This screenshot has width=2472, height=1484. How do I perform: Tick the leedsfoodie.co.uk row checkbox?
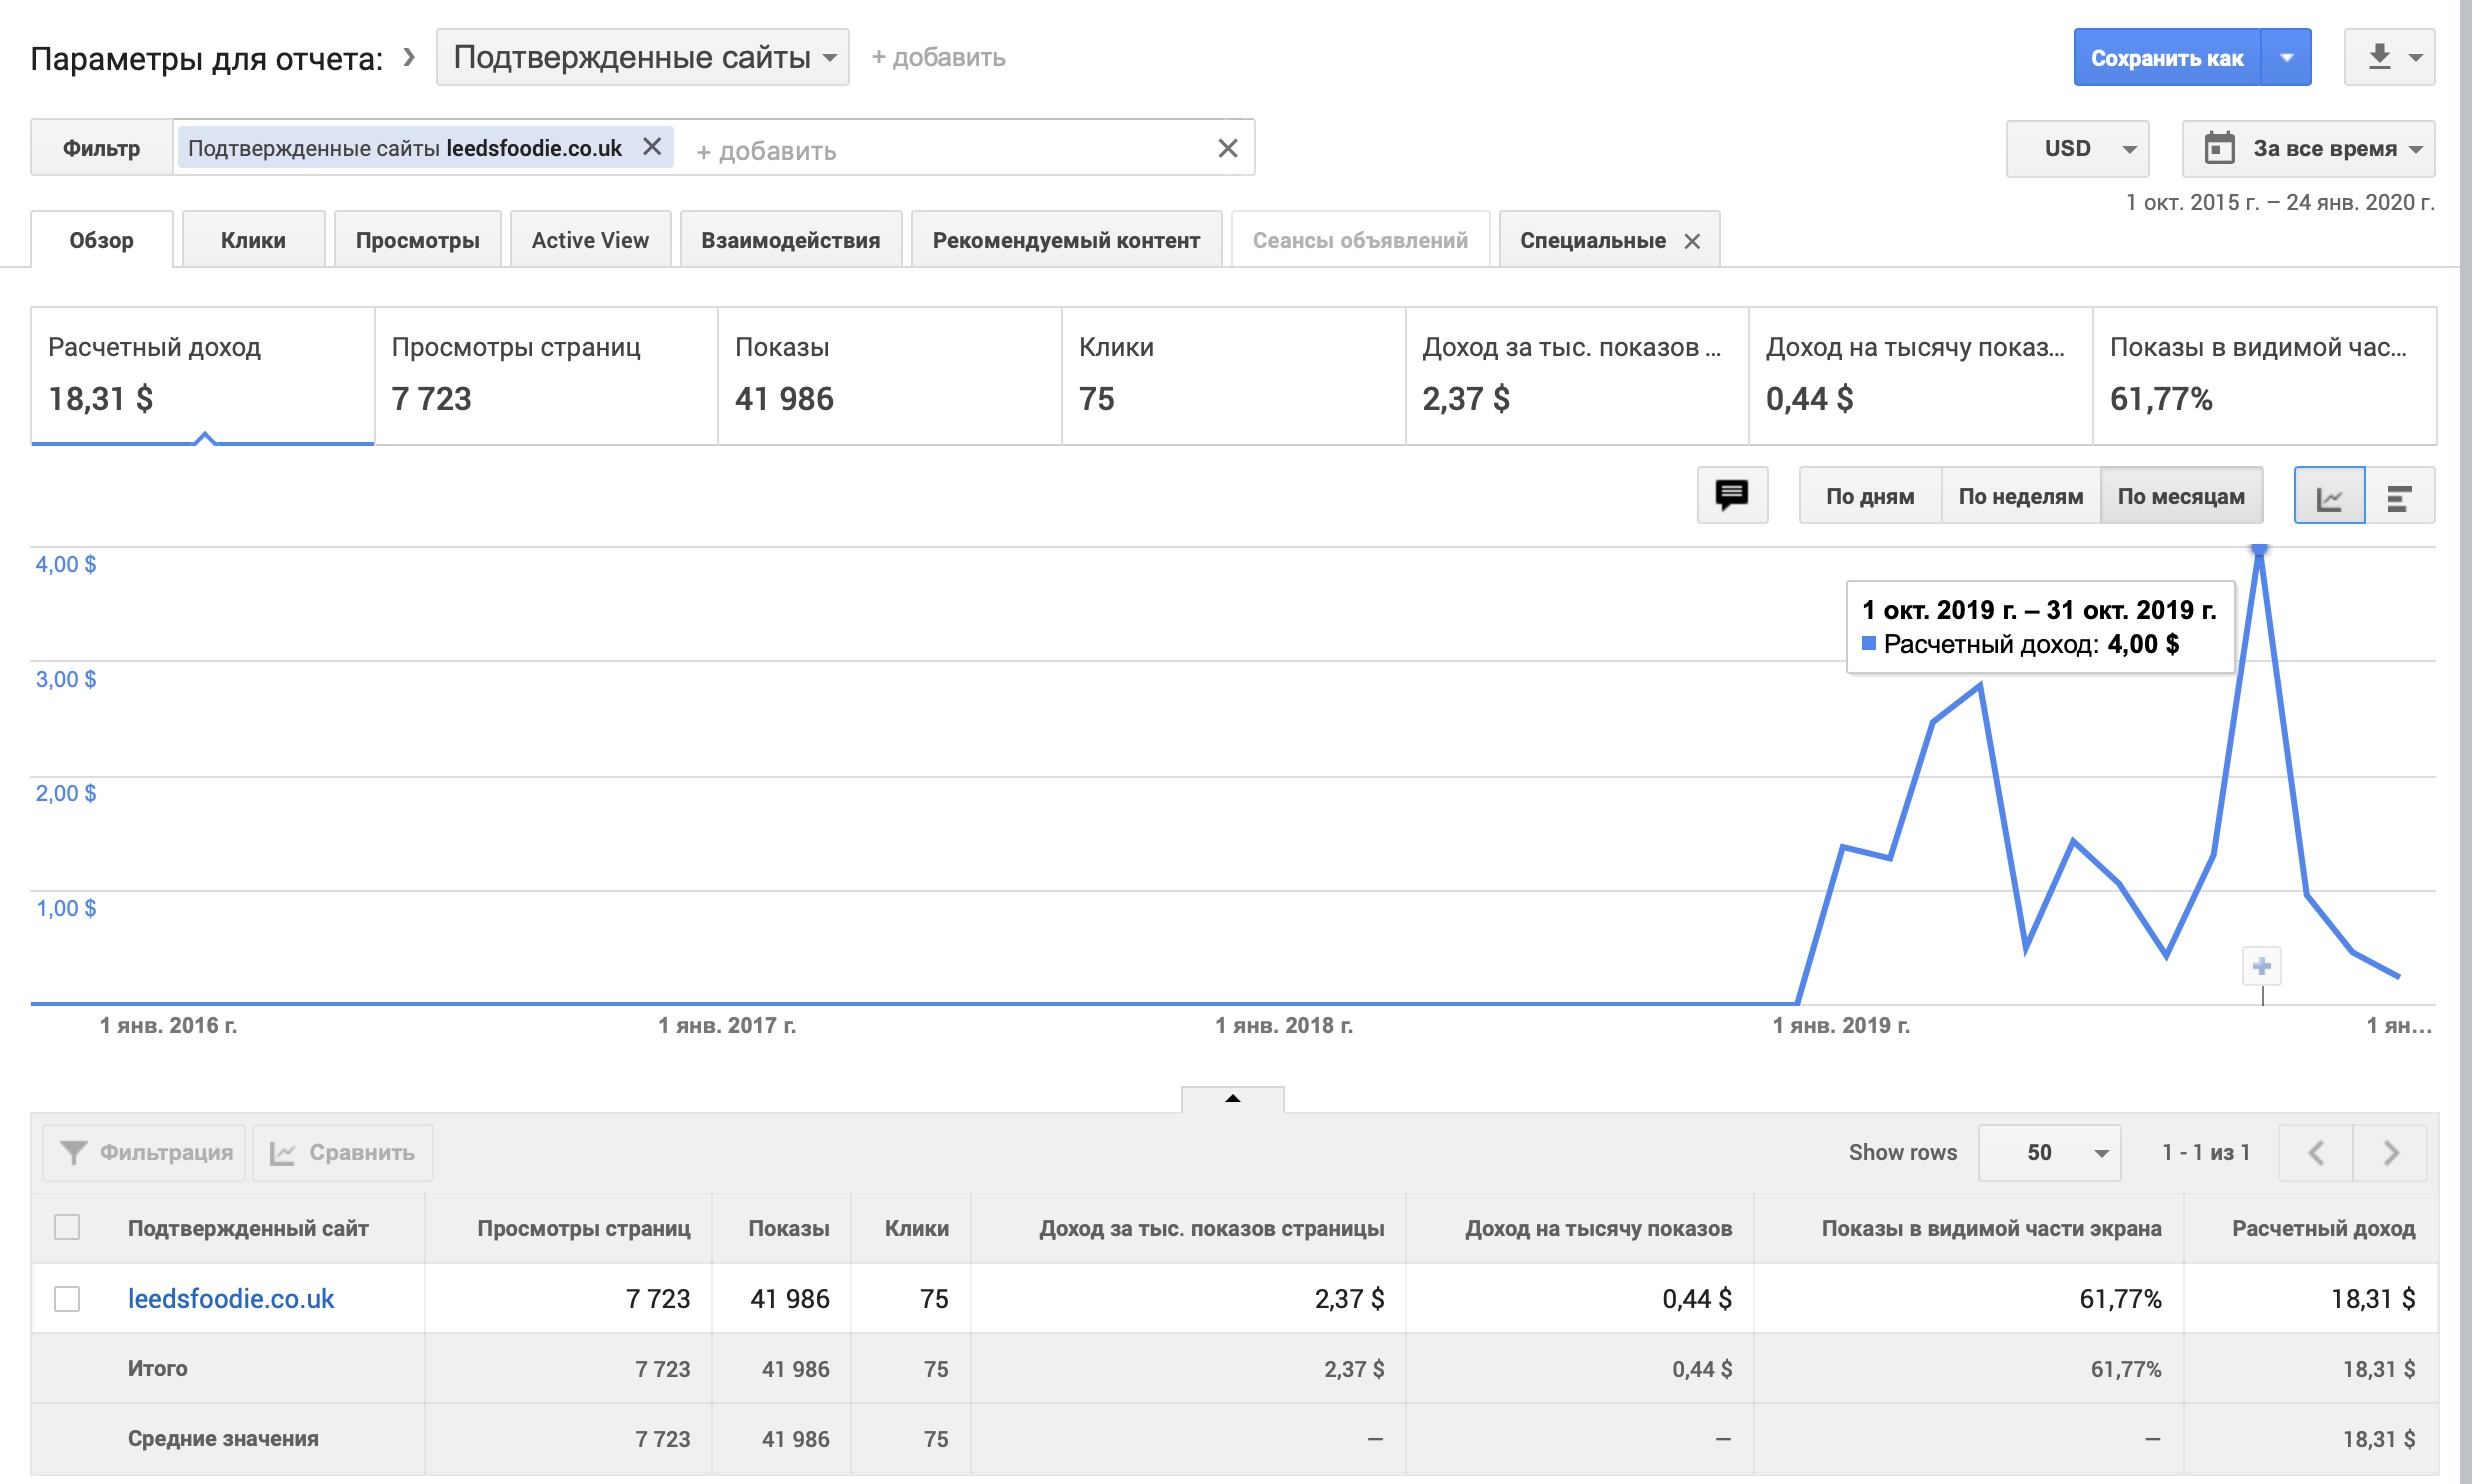(x=67, y=1298)
